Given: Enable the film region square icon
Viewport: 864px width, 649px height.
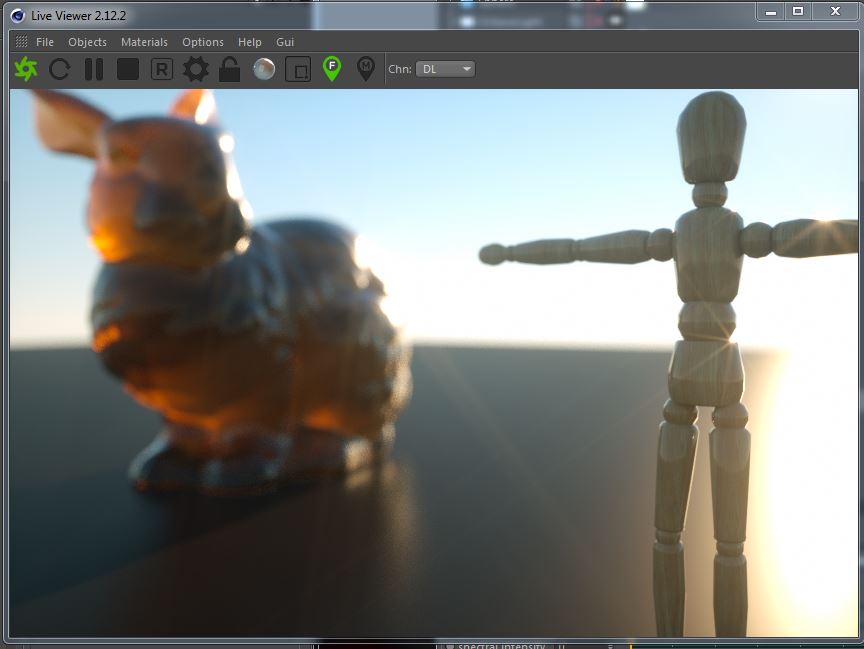Looking at the screenshot, I should 298,69.
